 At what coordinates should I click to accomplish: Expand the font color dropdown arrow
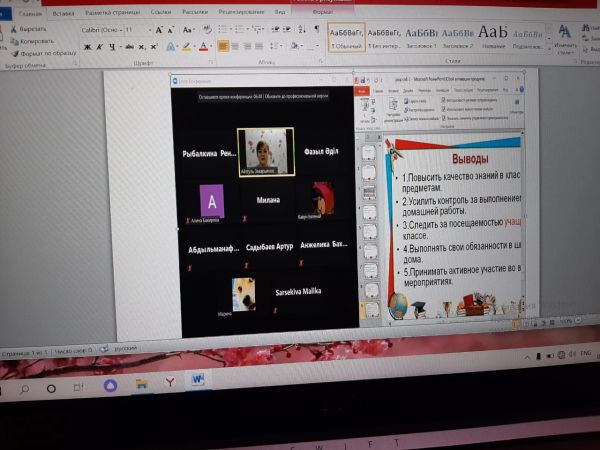click(x=210, y=47)
